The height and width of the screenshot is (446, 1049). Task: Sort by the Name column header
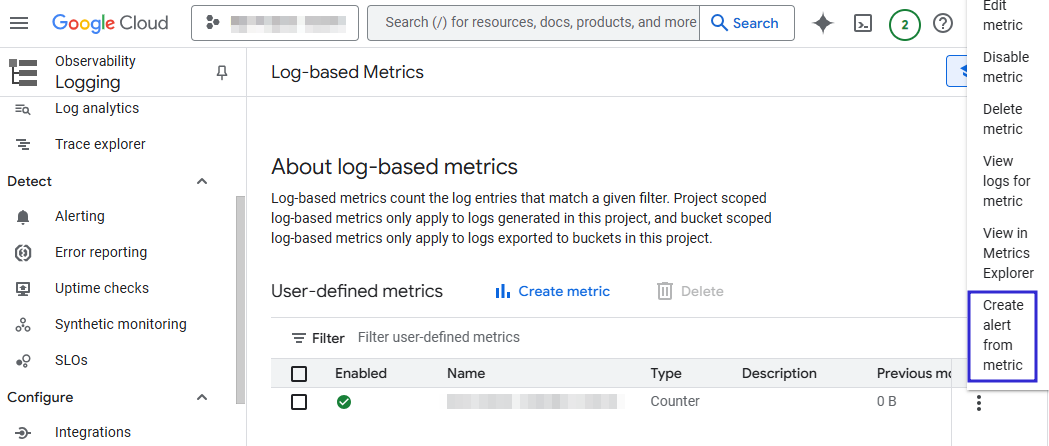point(466,374)
